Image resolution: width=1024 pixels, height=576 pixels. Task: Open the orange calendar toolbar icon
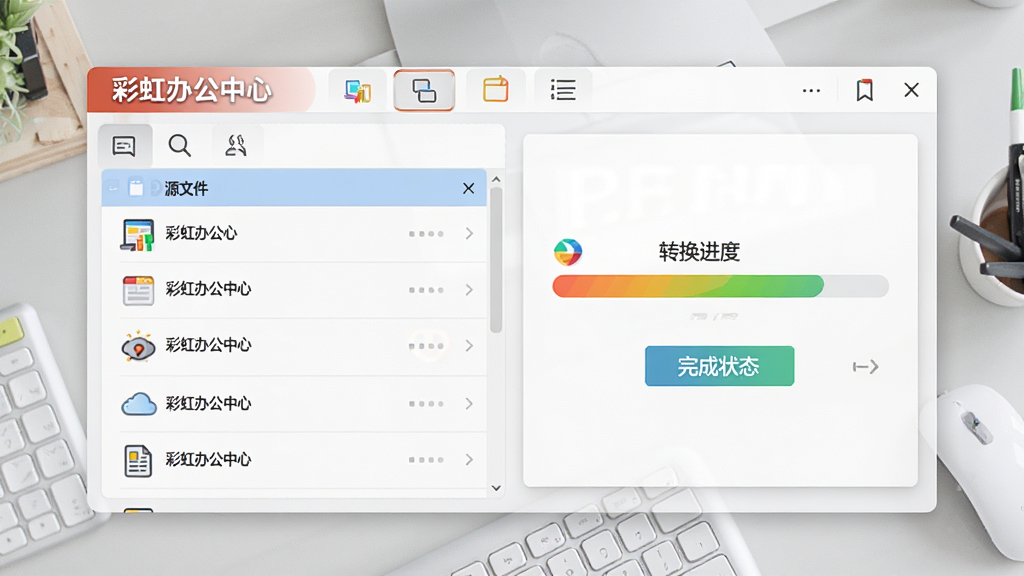pos(496,89)
